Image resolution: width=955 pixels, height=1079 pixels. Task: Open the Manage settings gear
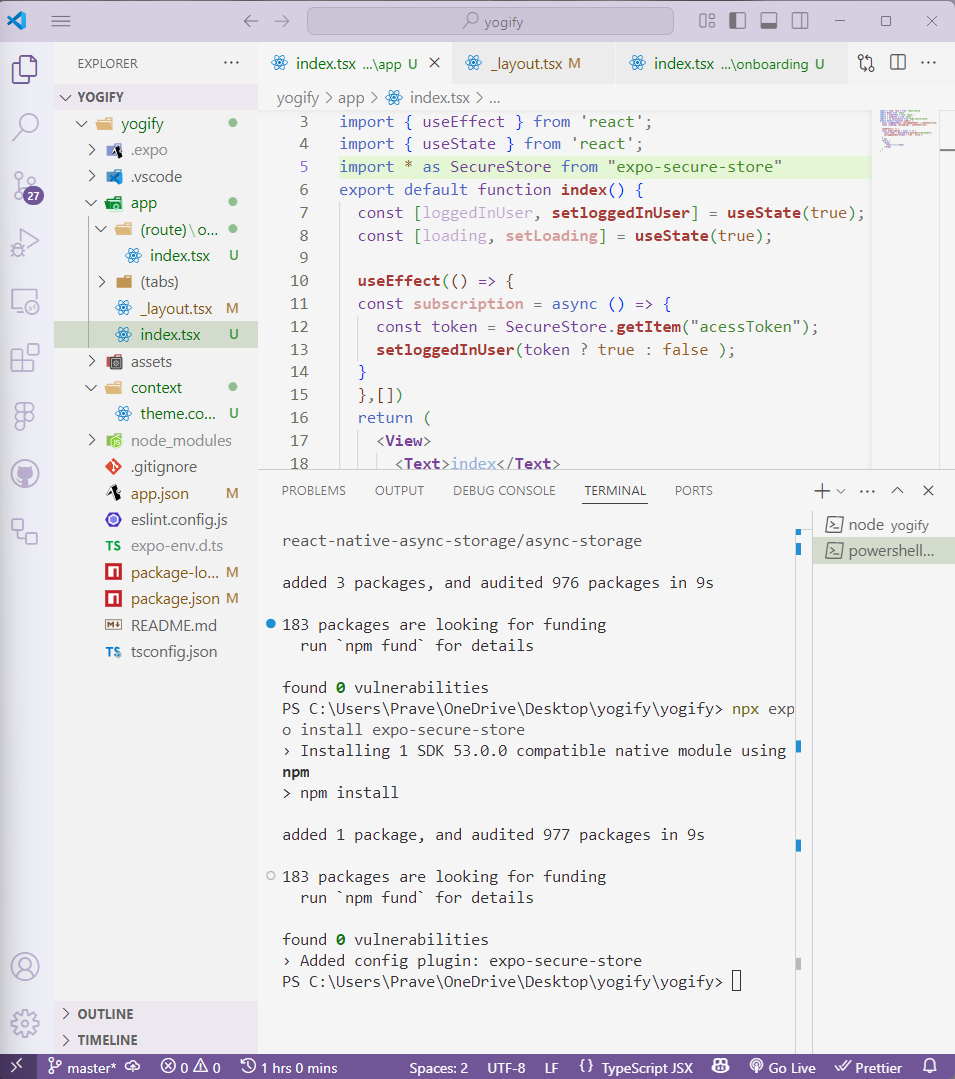(25, 1023)
